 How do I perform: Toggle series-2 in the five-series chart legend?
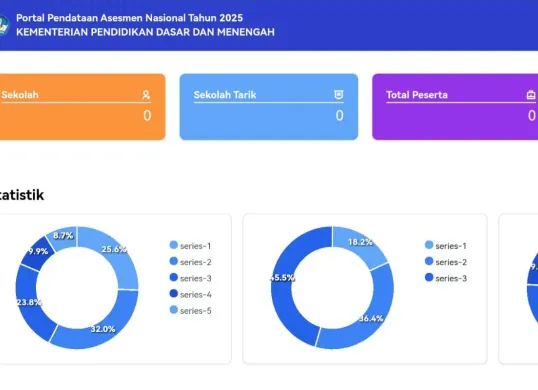pos(190,262)
